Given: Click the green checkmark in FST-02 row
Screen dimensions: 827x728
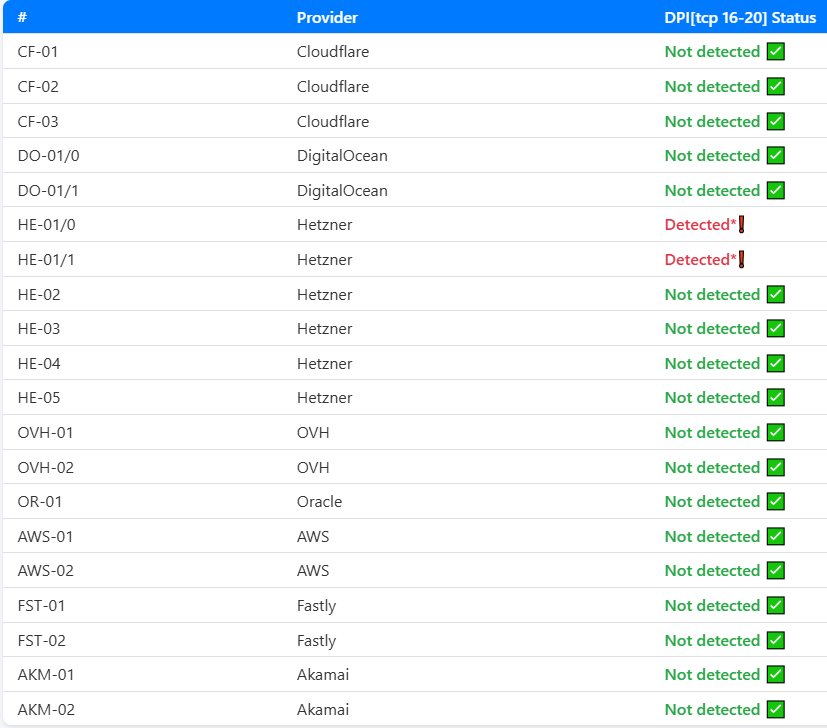Looking at the screenshot, I should pyautogui.click(x=775, y=640).
